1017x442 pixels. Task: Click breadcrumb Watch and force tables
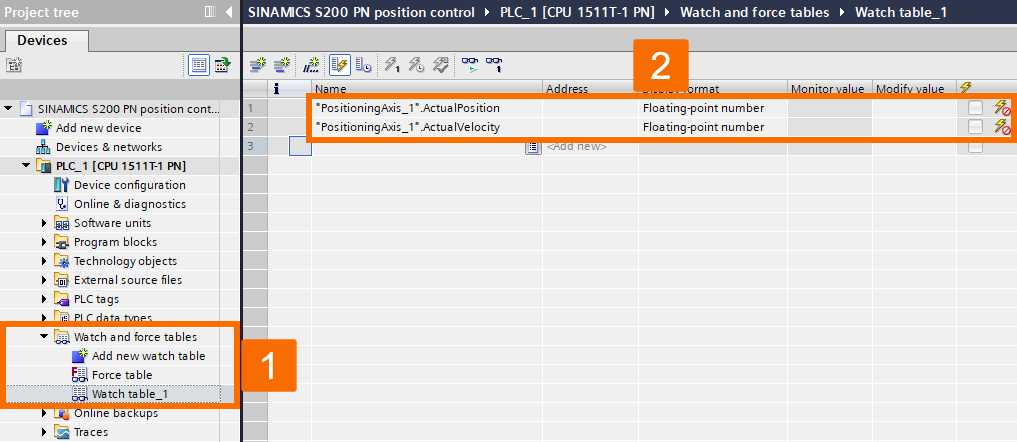click(754, 12)
